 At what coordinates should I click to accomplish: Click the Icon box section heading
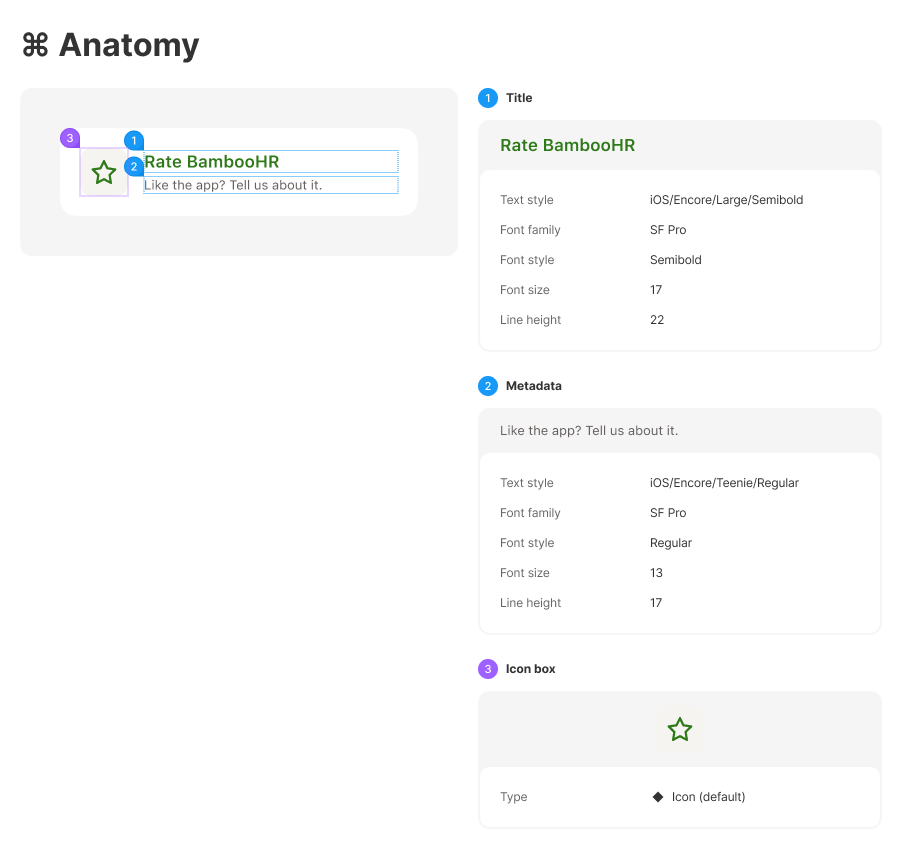tap(530, 669)
